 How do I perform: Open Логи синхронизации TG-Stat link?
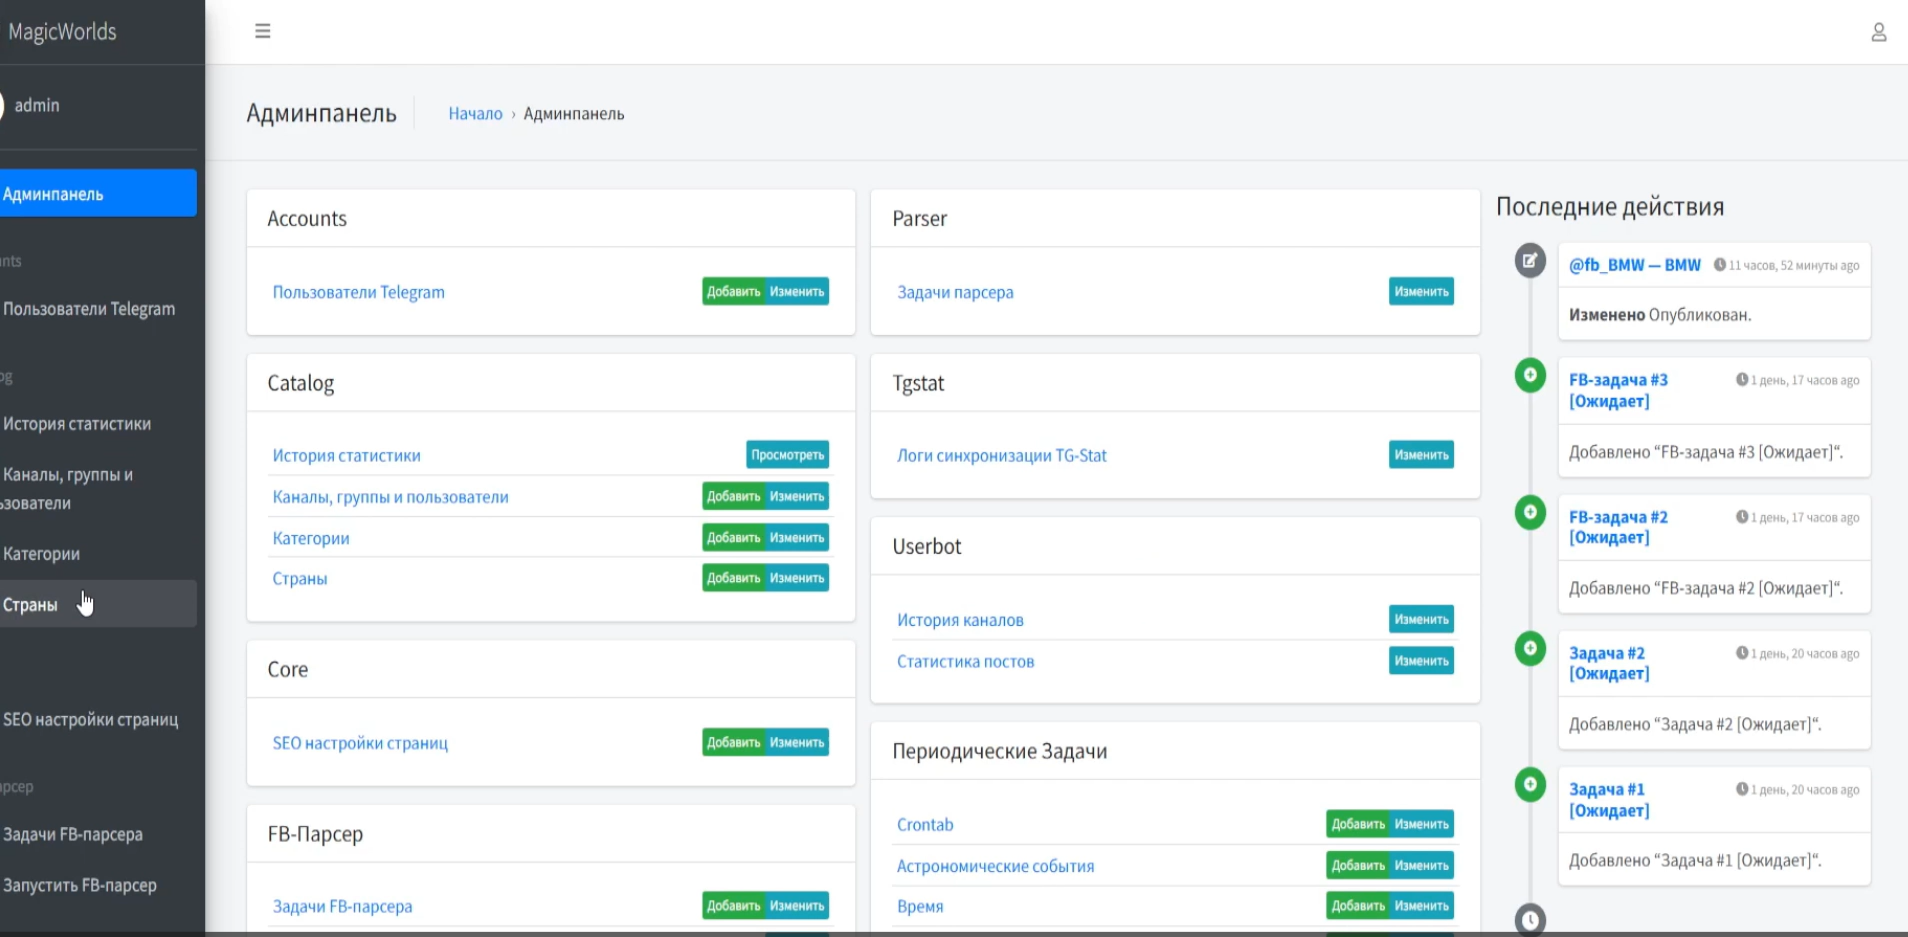pyautogui.click(x=1002, y=455)
